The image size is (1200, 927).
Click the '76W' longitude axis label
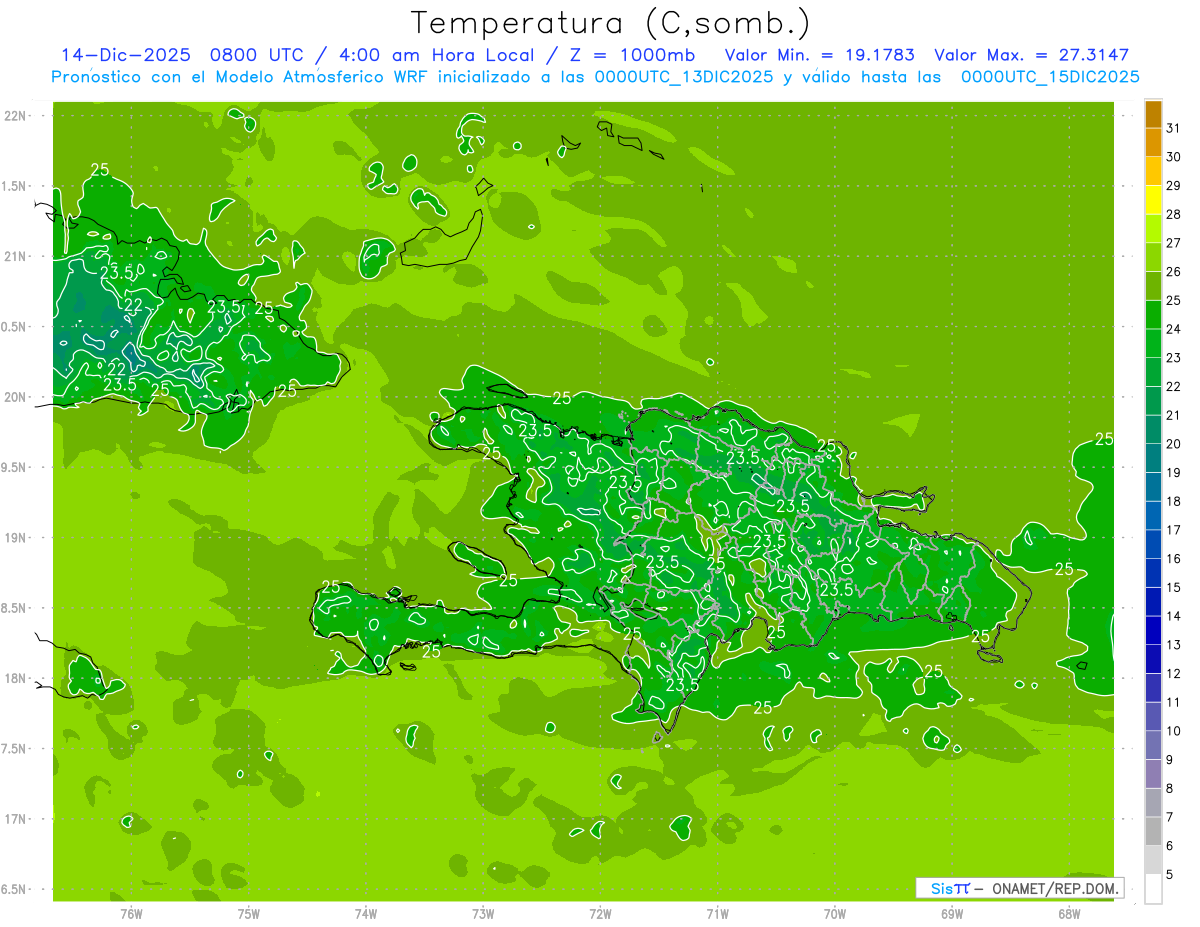tap(132, 913)
